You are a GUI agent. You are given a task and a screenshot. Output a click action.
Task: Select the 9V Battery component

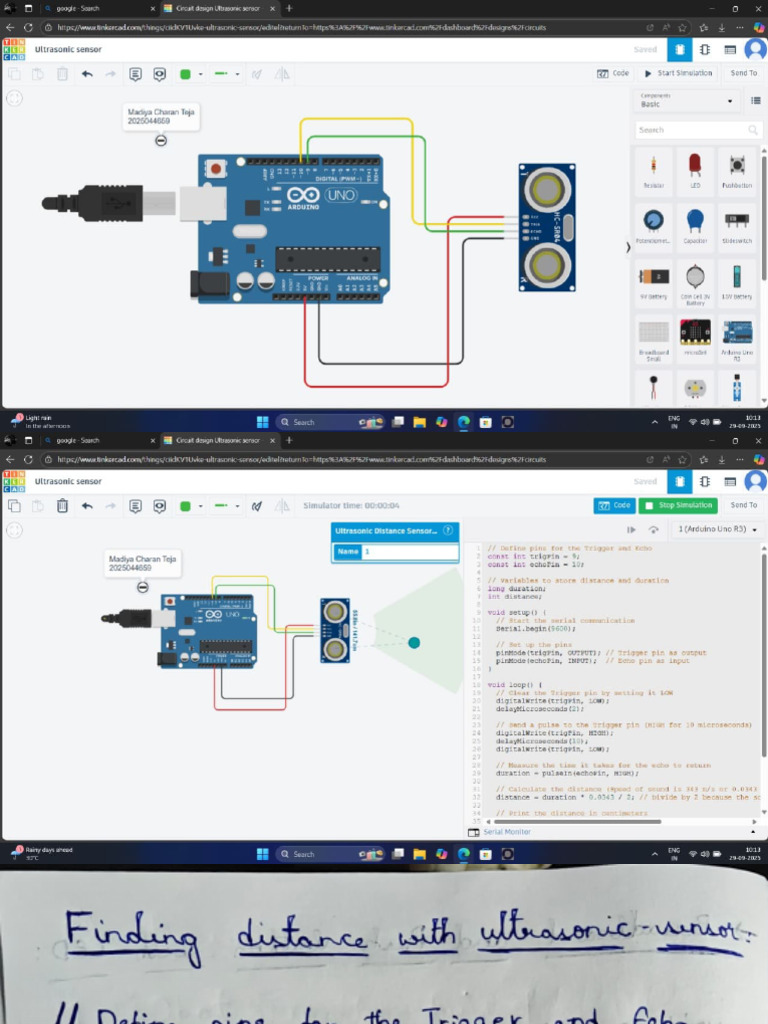tap(654, 283)
